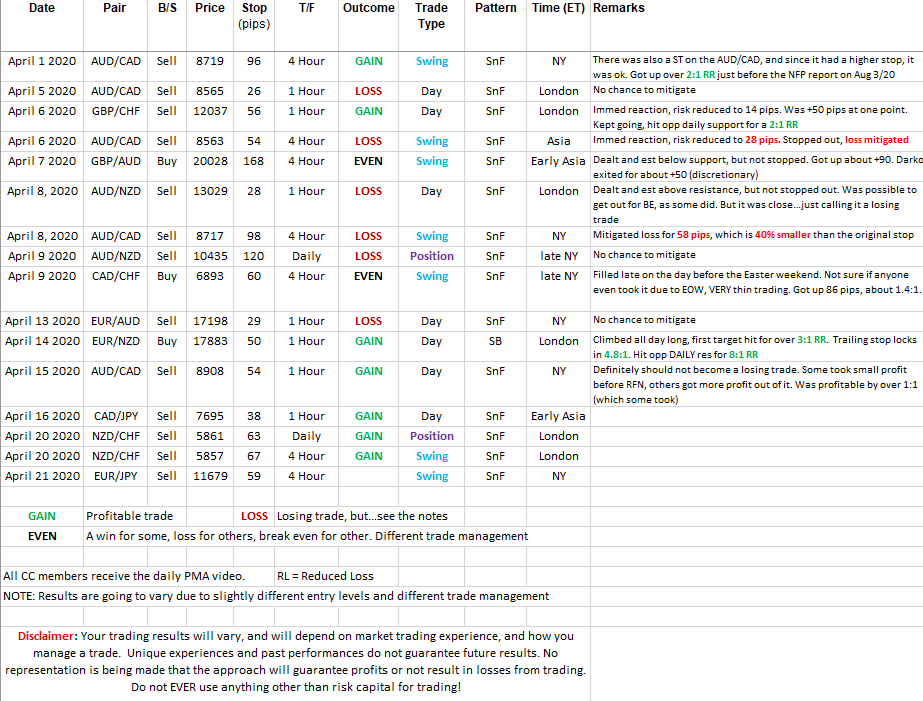Select the 'EUR/JPY' pair cell
Screen dimensions: 923x701
[x=115, y=476]
